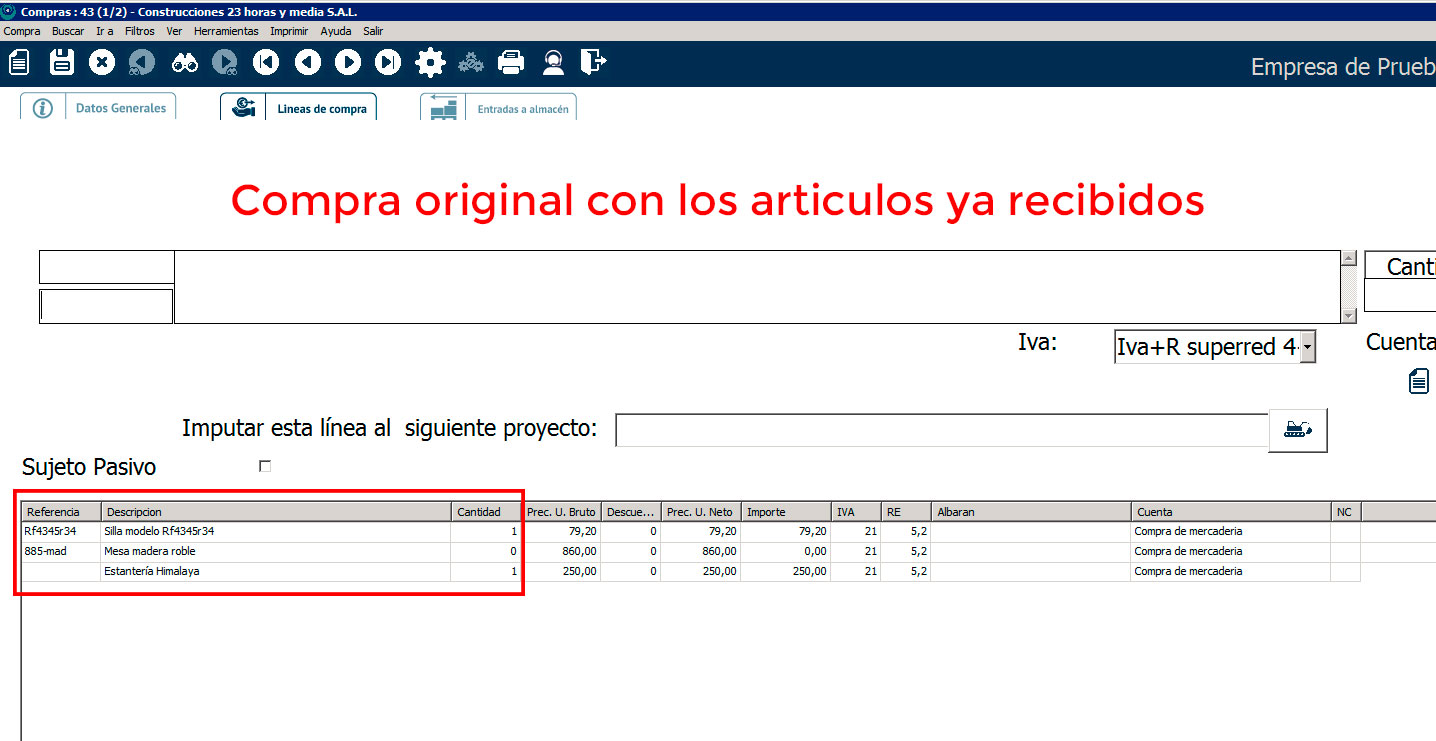Click the exit door icon
1436x741 pixels.
(594, 63)
